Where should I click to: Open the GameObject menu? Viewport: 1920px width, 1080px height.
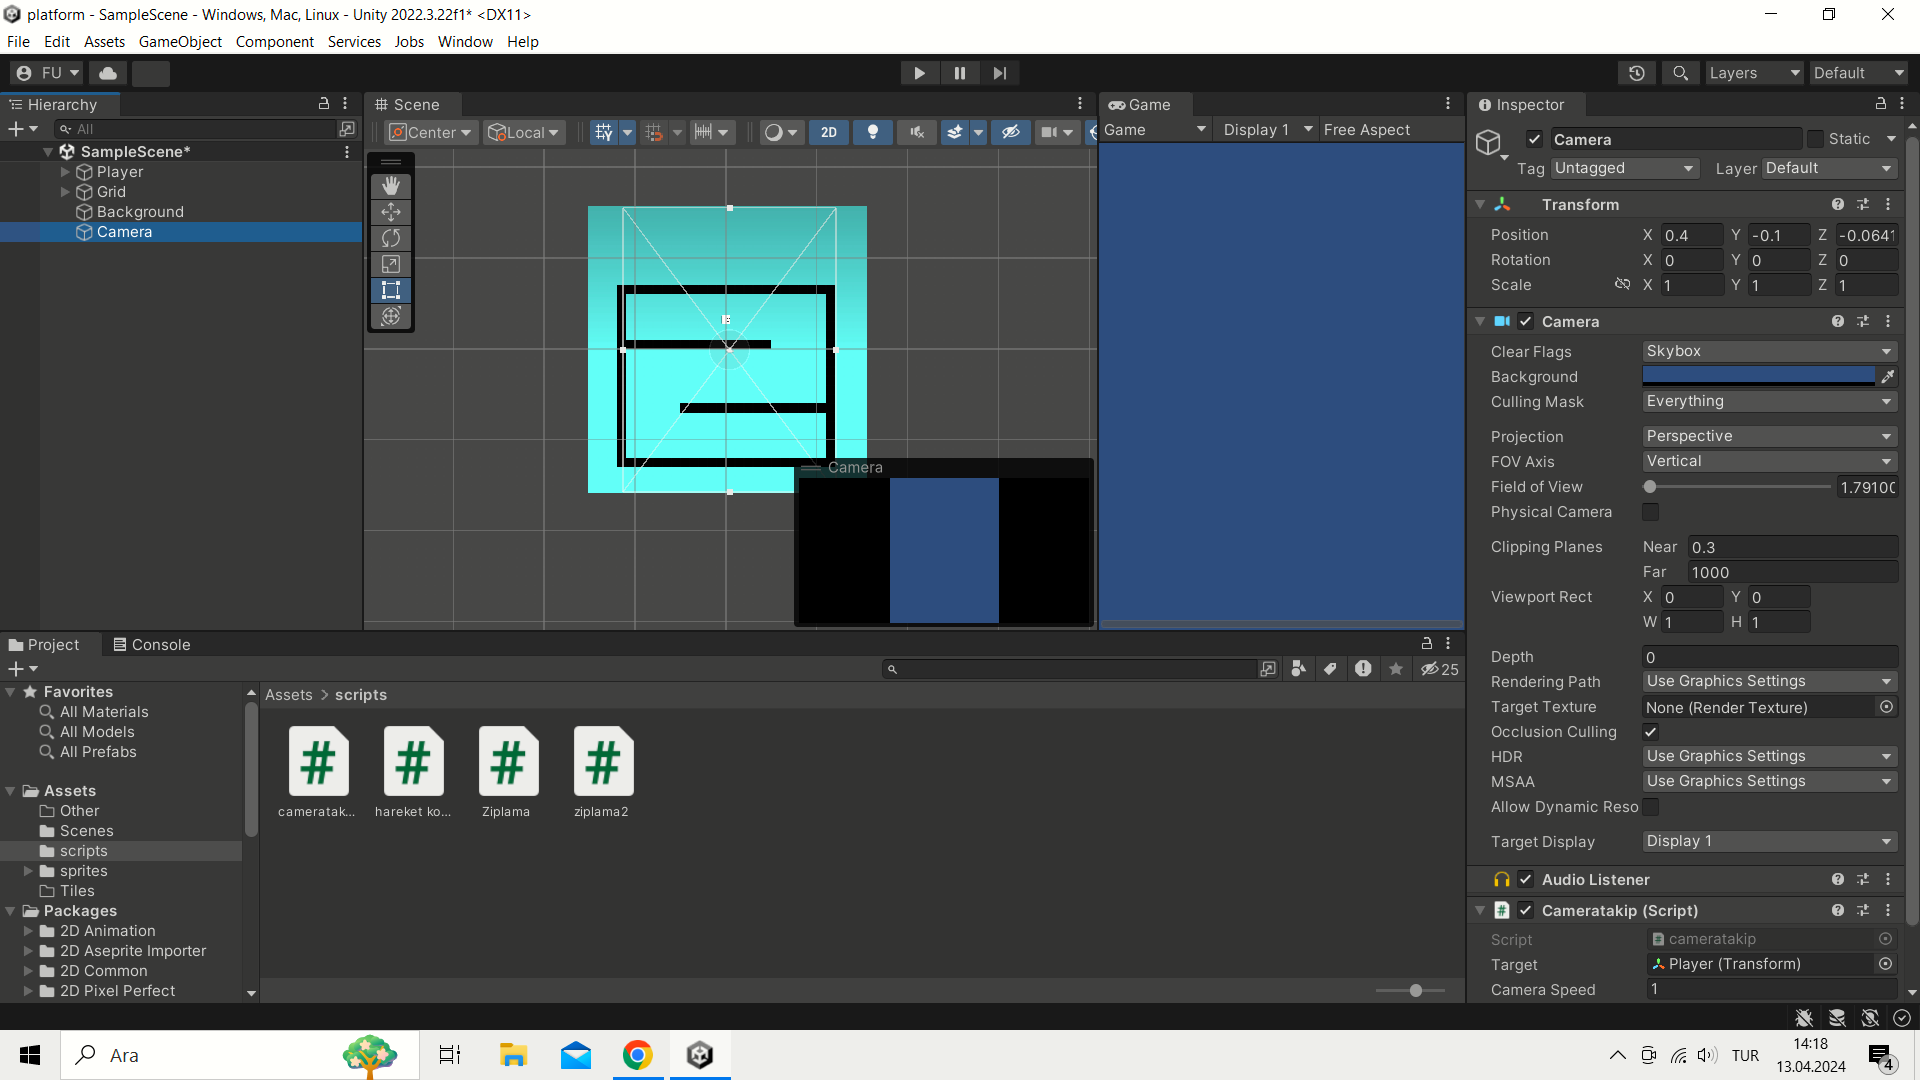180,42
